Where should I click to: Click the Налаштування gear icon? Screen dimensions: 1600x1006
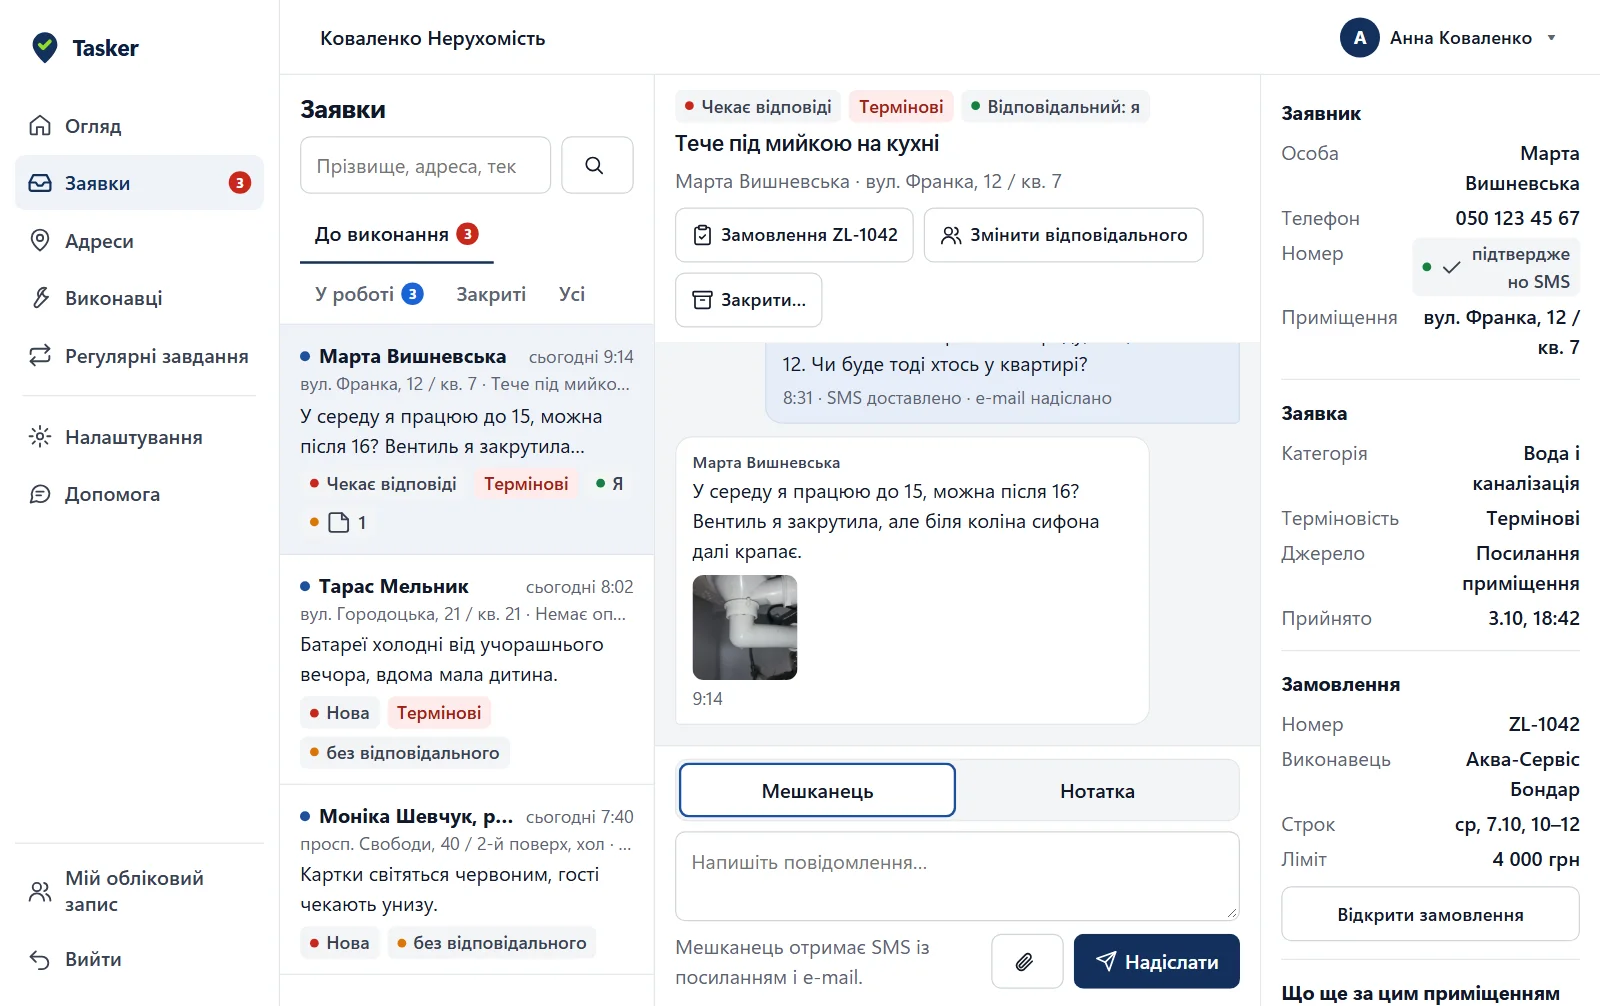click(40, 436)
